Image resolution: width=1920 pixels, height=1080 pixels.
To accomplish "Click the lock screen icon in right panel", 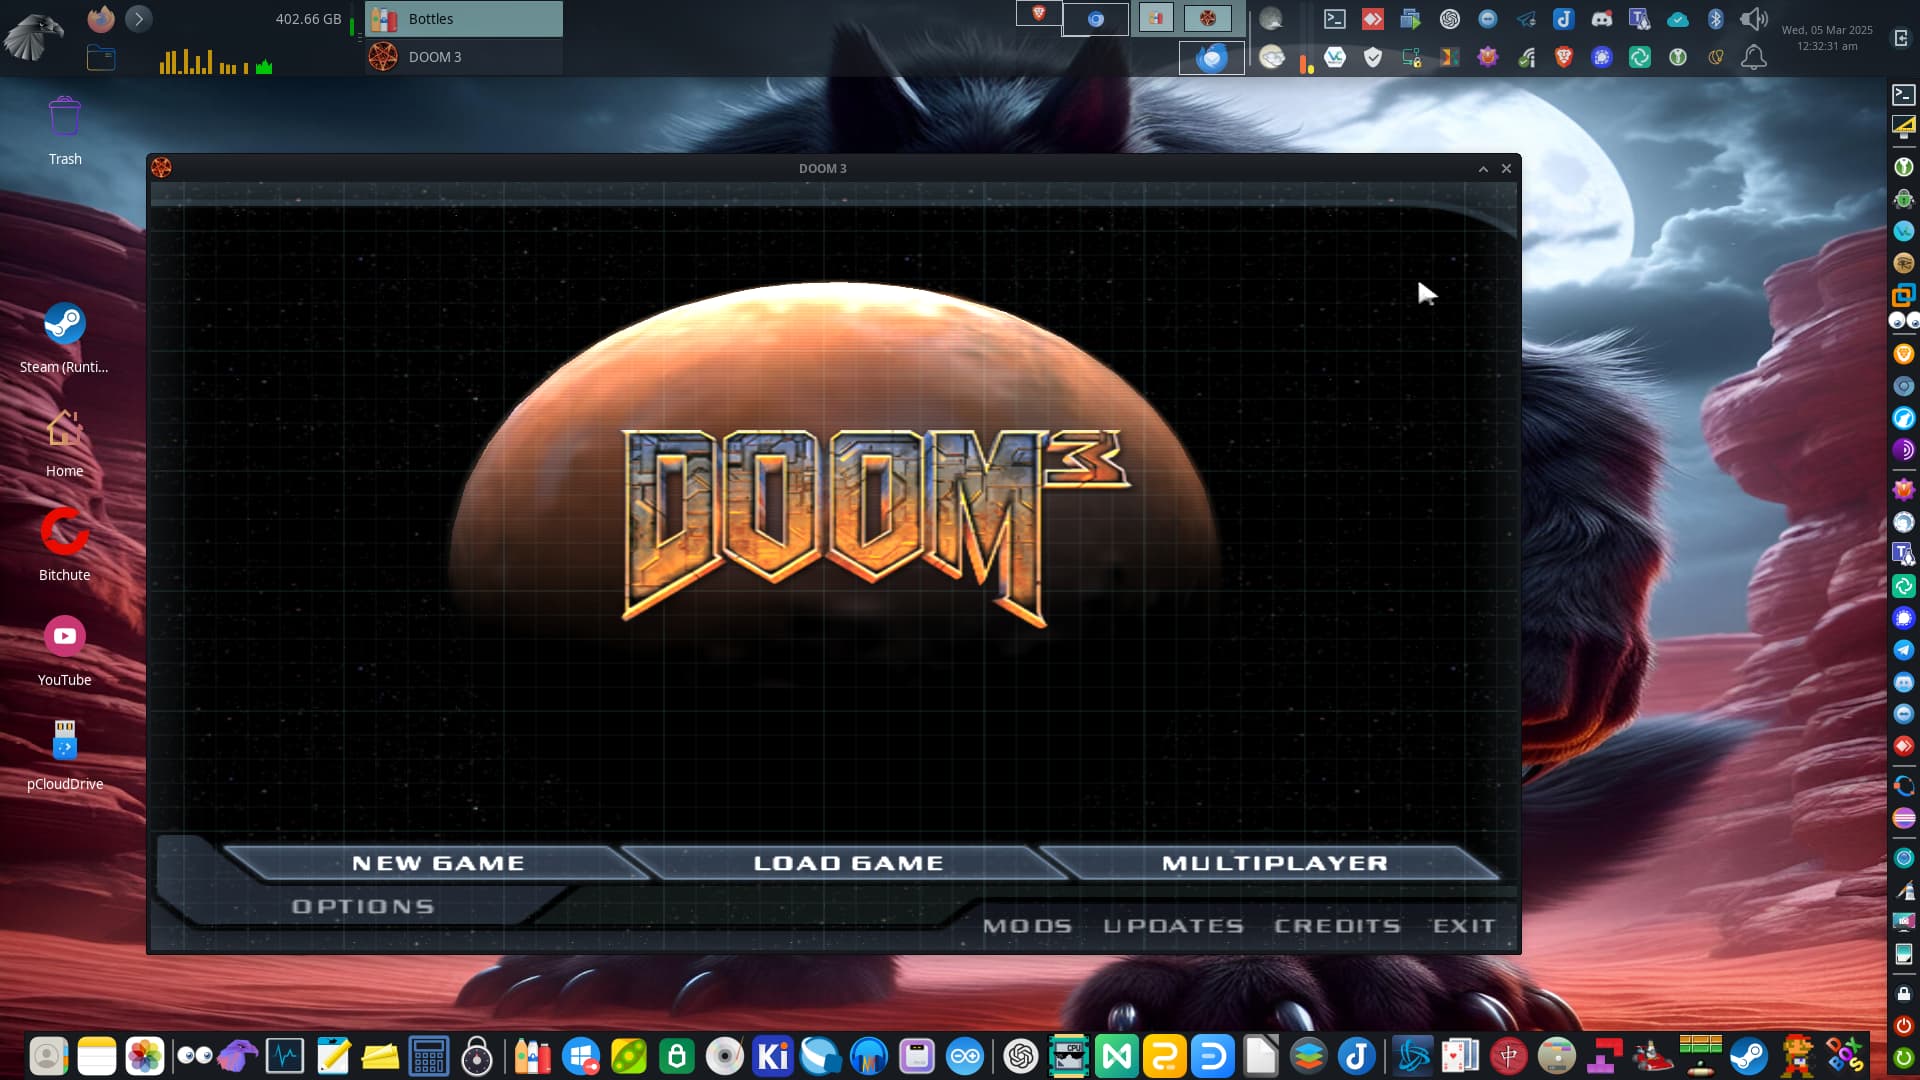I will click(x=1904, y=994).
